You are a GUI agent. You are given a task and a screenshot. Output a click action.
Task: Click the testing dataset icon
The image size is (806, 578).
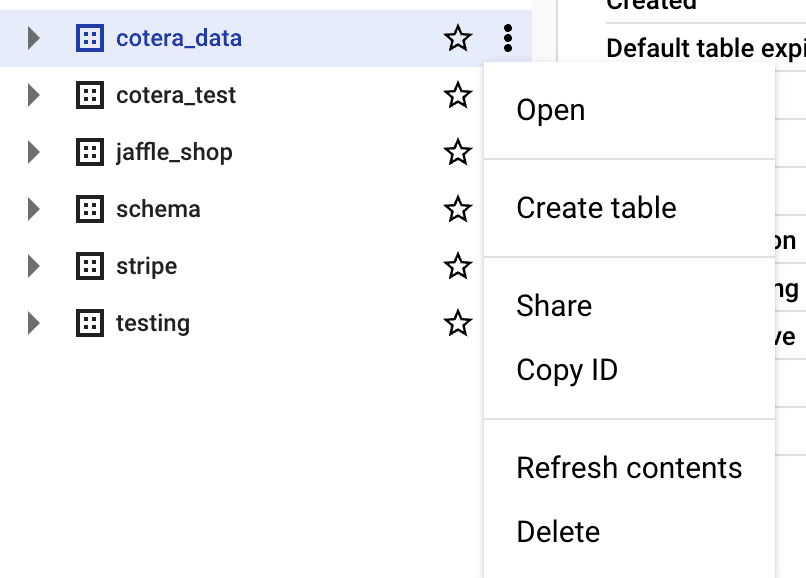[x=90, y=324]
